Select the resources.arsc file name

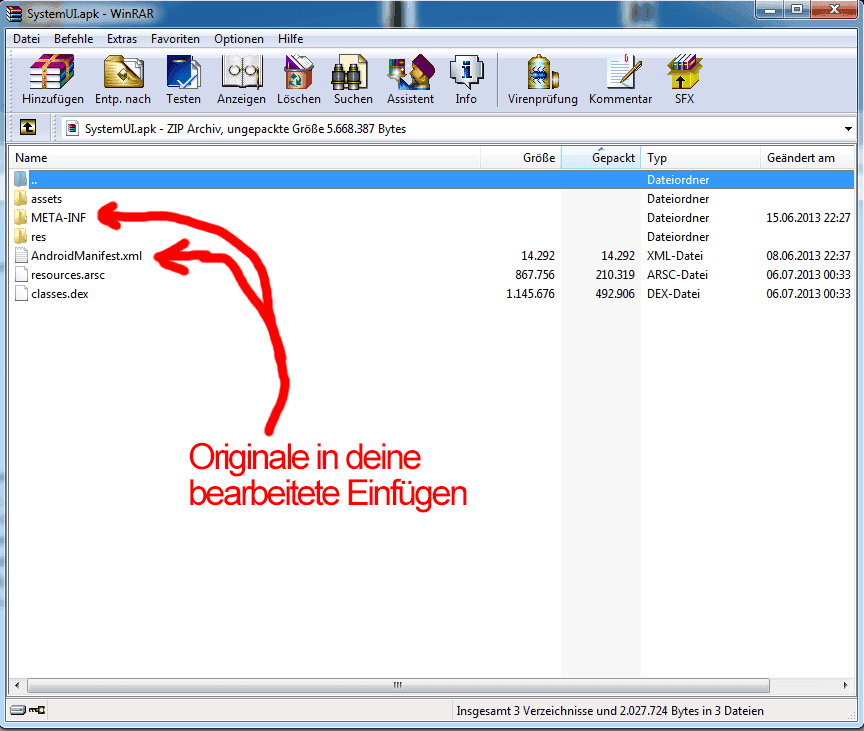tap(68, 275)
